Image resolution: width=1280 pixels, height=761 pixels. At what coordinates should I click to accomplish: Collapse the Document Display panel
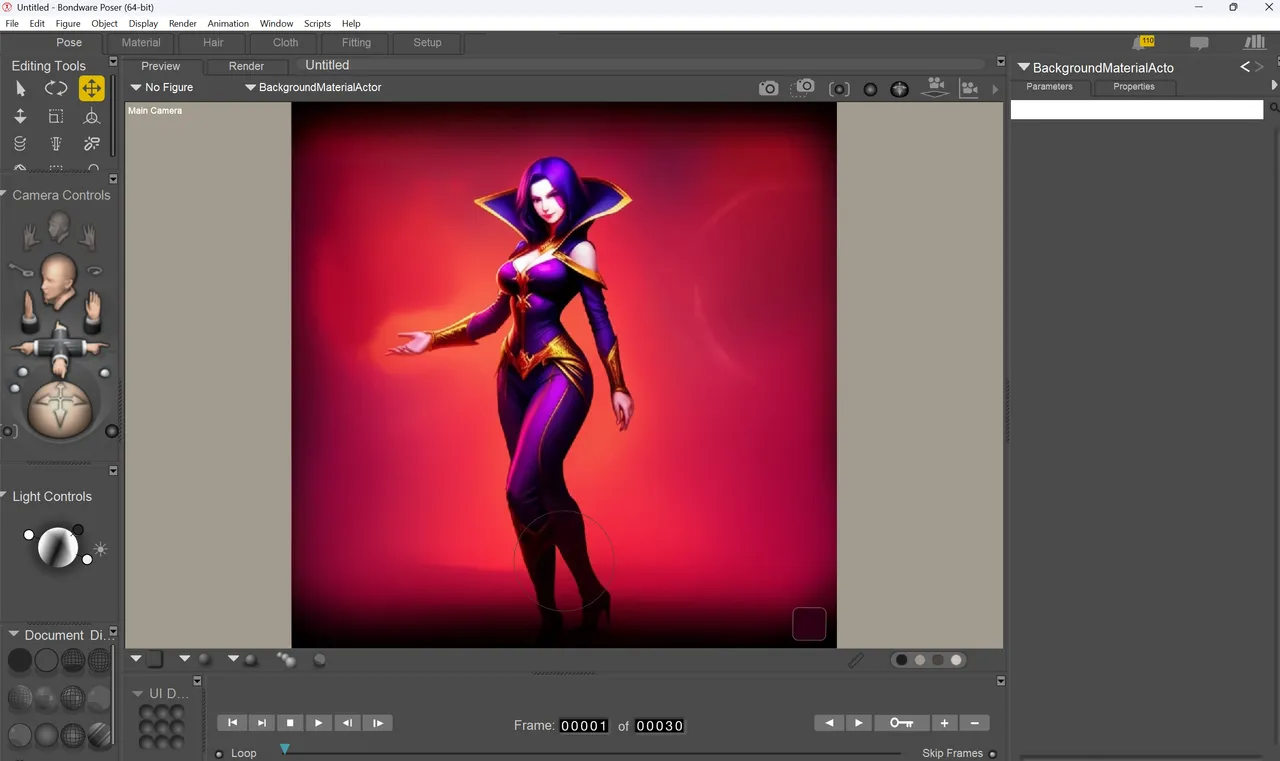tap(14, 634)
